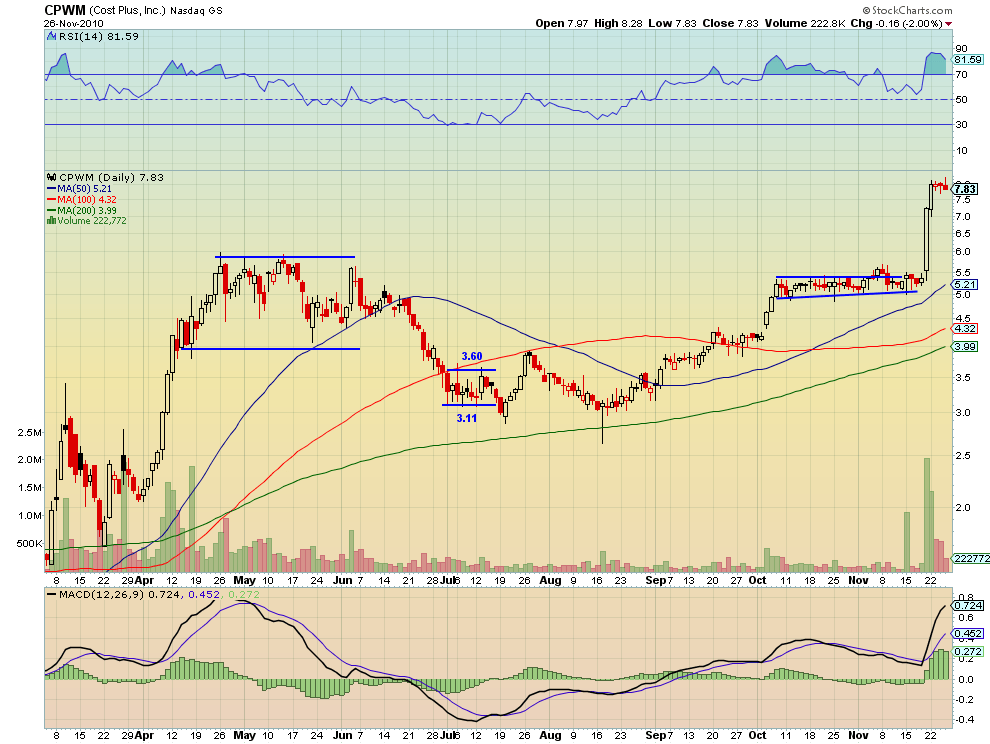
Task: Click the 0.272 MACD histogram value tag
Action: [968, 651]
